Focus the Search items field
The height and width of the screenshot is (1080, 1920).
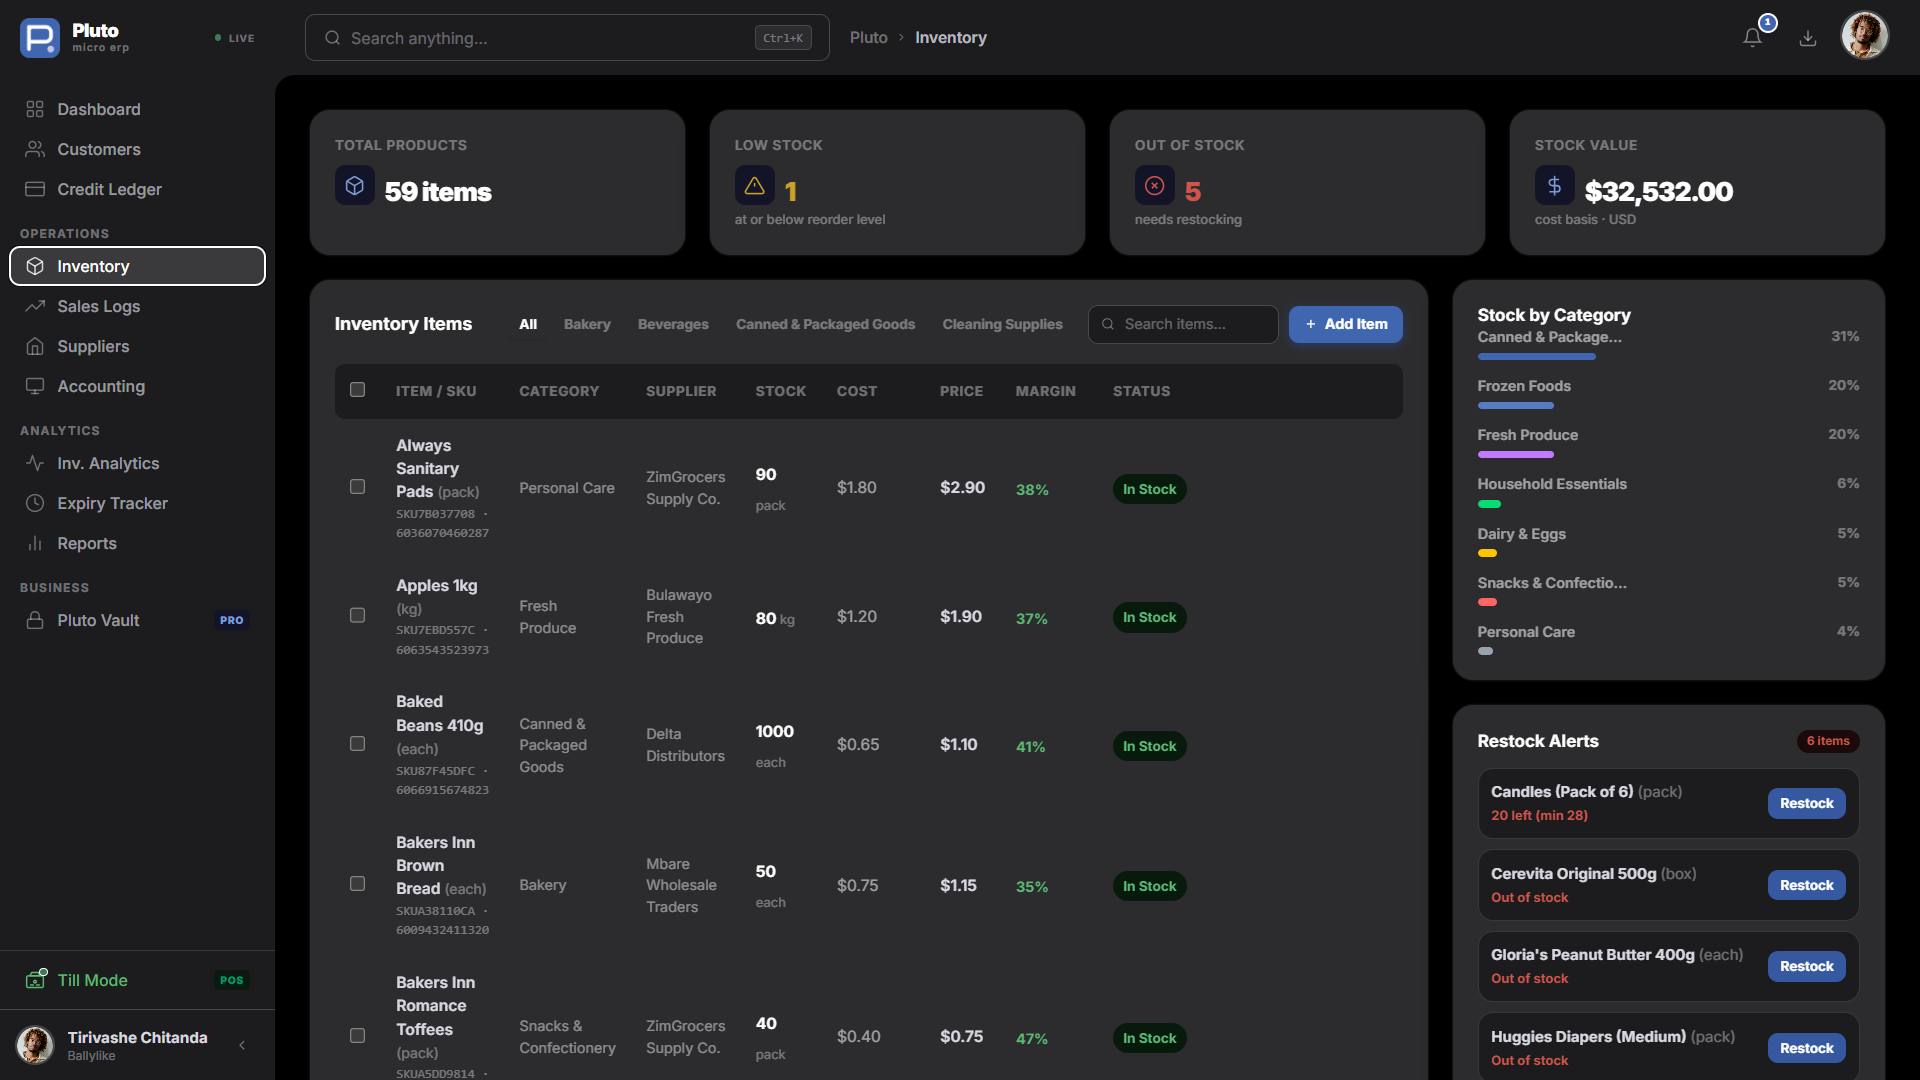point(1183,324)
